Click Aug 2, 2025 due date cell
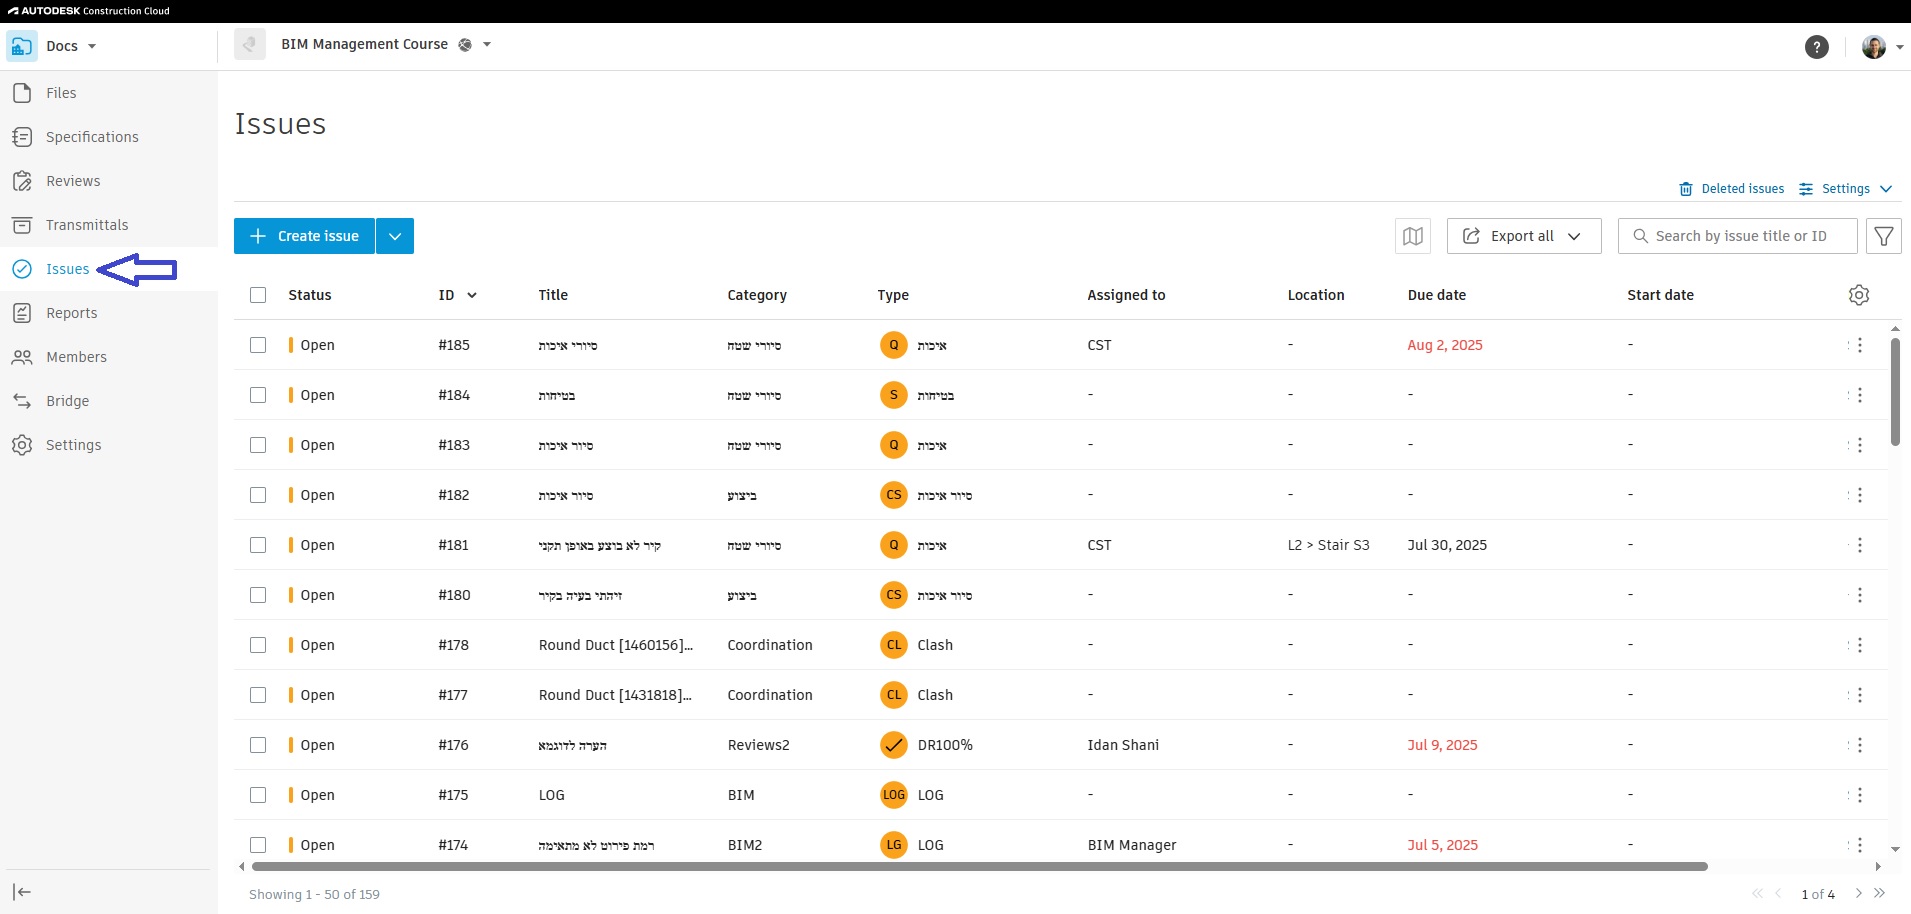The height and width of the screenshot is (914, 1911). (x=1445, y=345)
